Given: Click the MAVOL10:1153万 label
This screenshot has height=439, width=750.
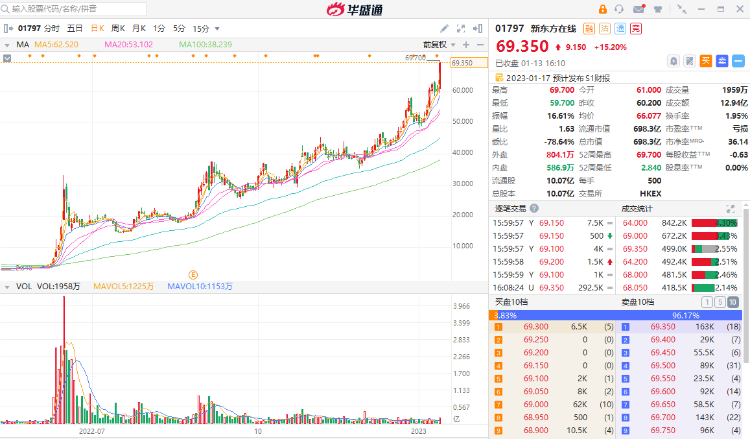Looking at the screenshot, I should 200,286.
